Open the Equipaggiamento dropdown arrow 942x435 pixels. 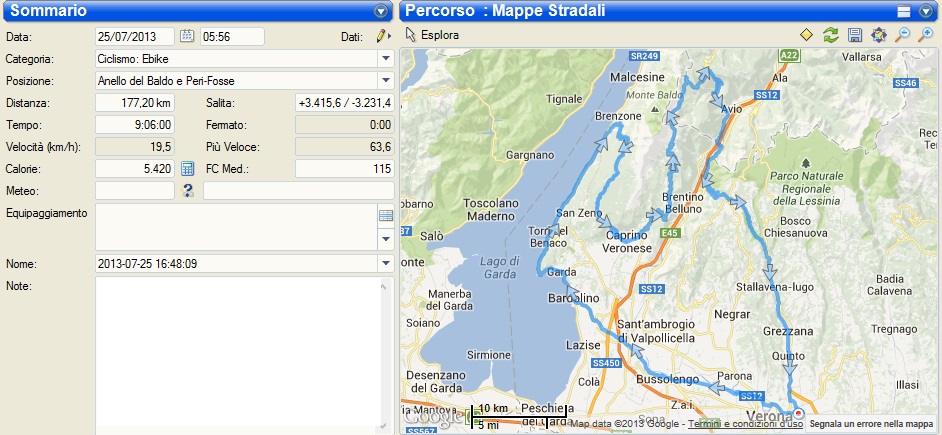pos(386,239)
